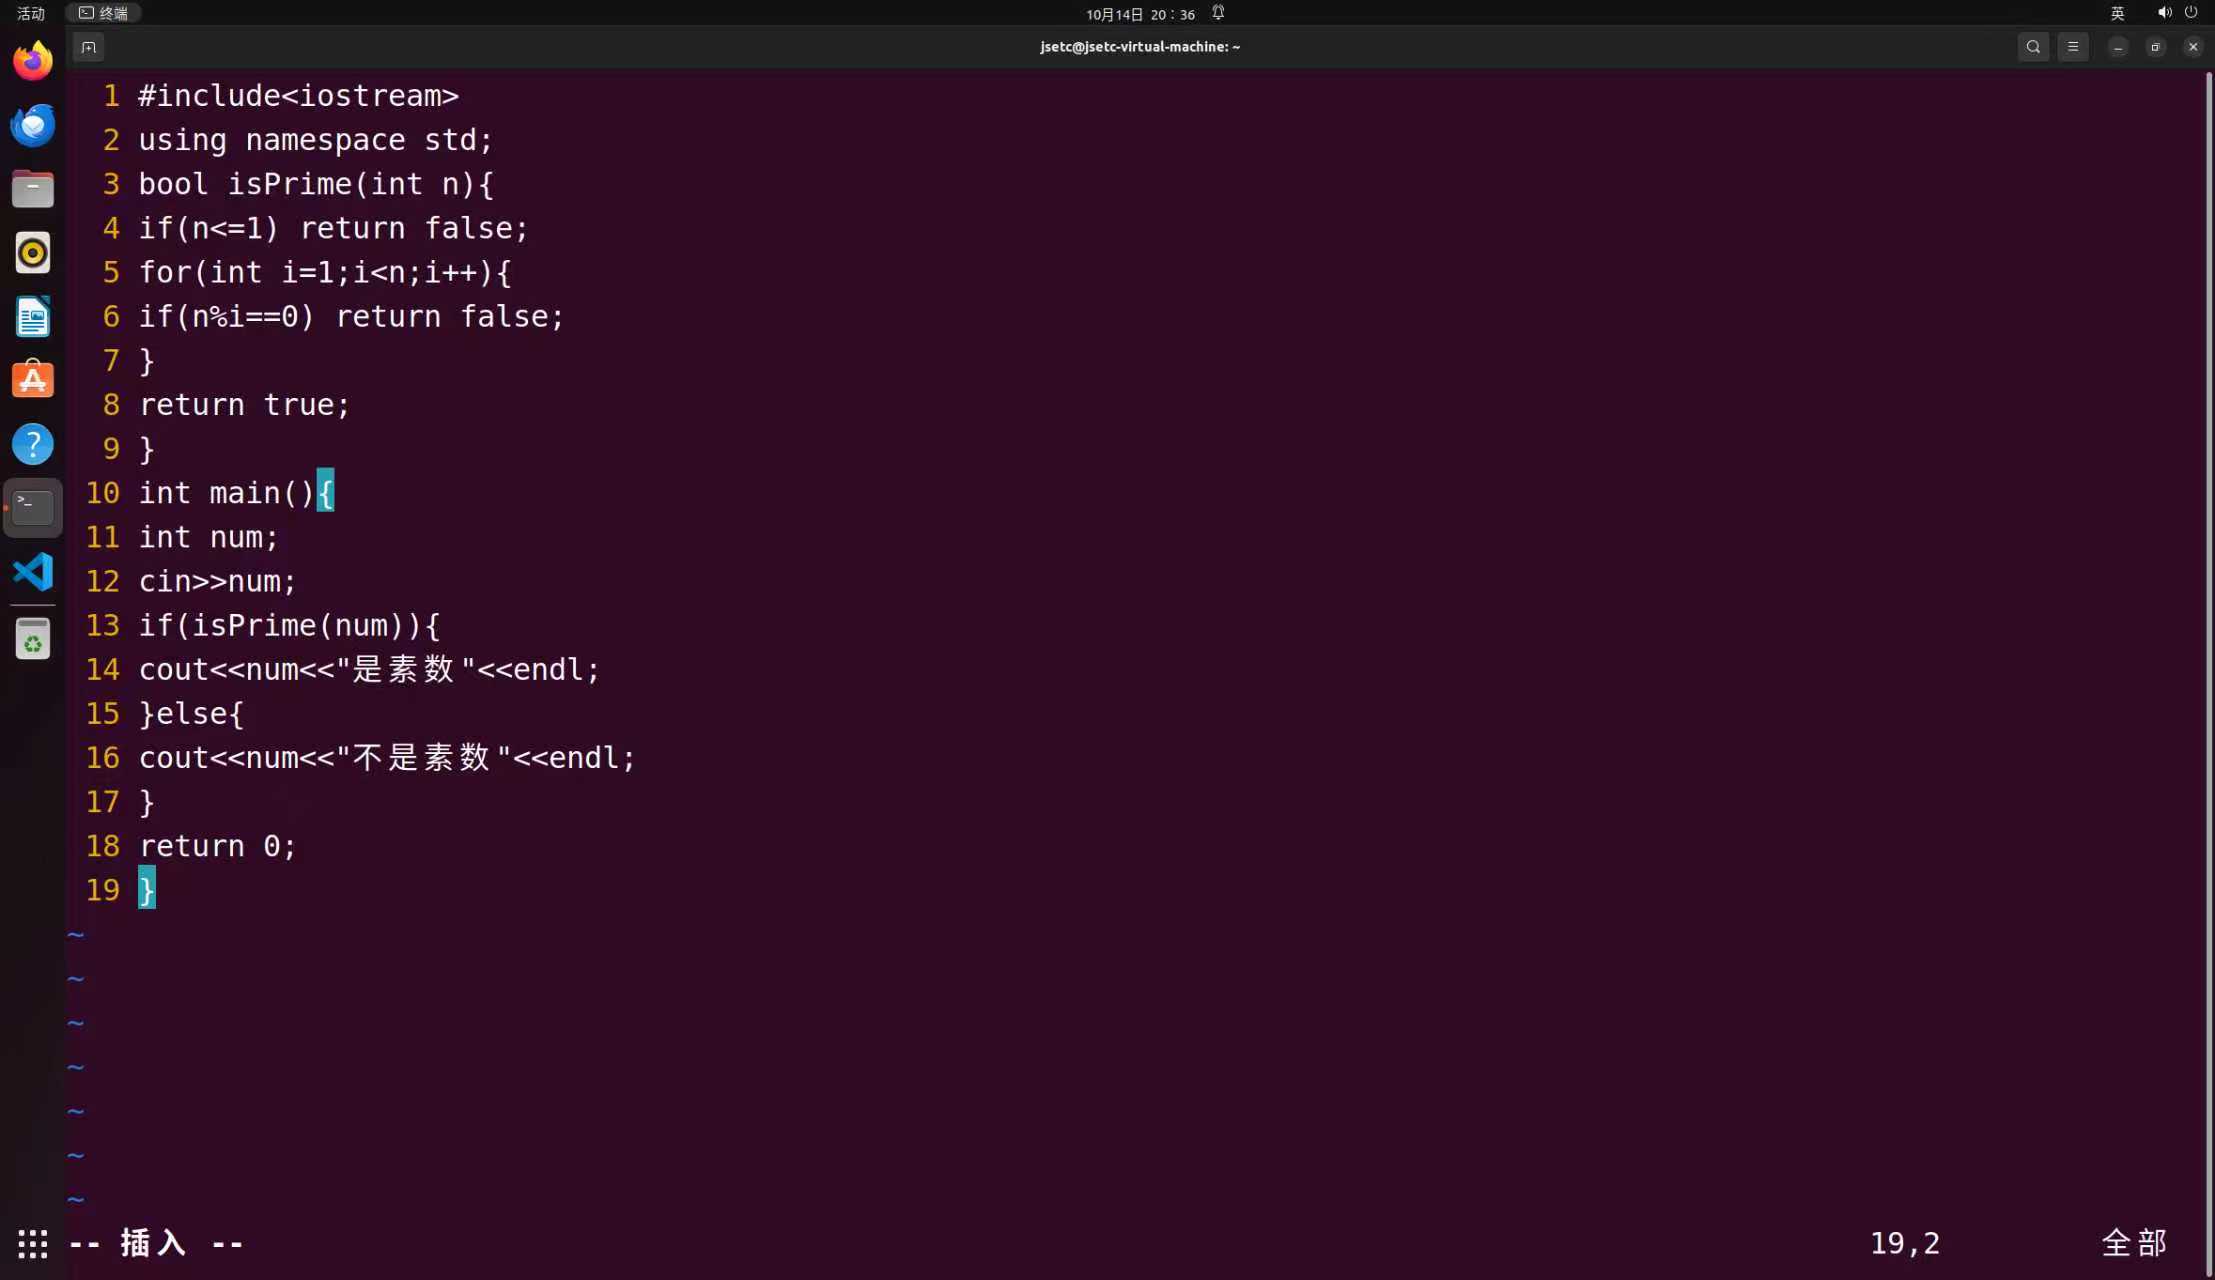
Task: Launch Firefox from the dock
Action: [33, 61]
